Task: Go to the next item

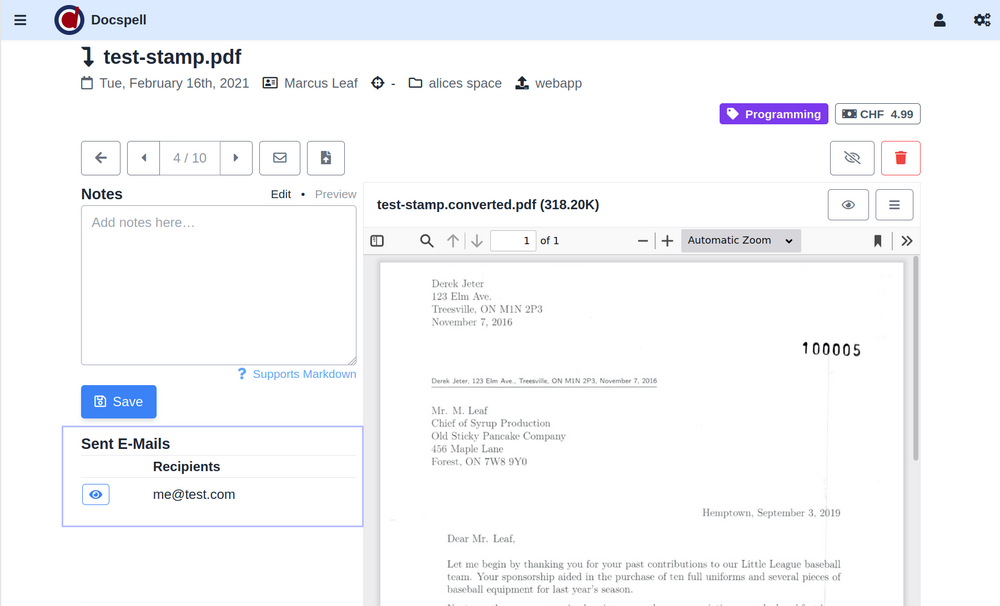Action: click(235, 158)
